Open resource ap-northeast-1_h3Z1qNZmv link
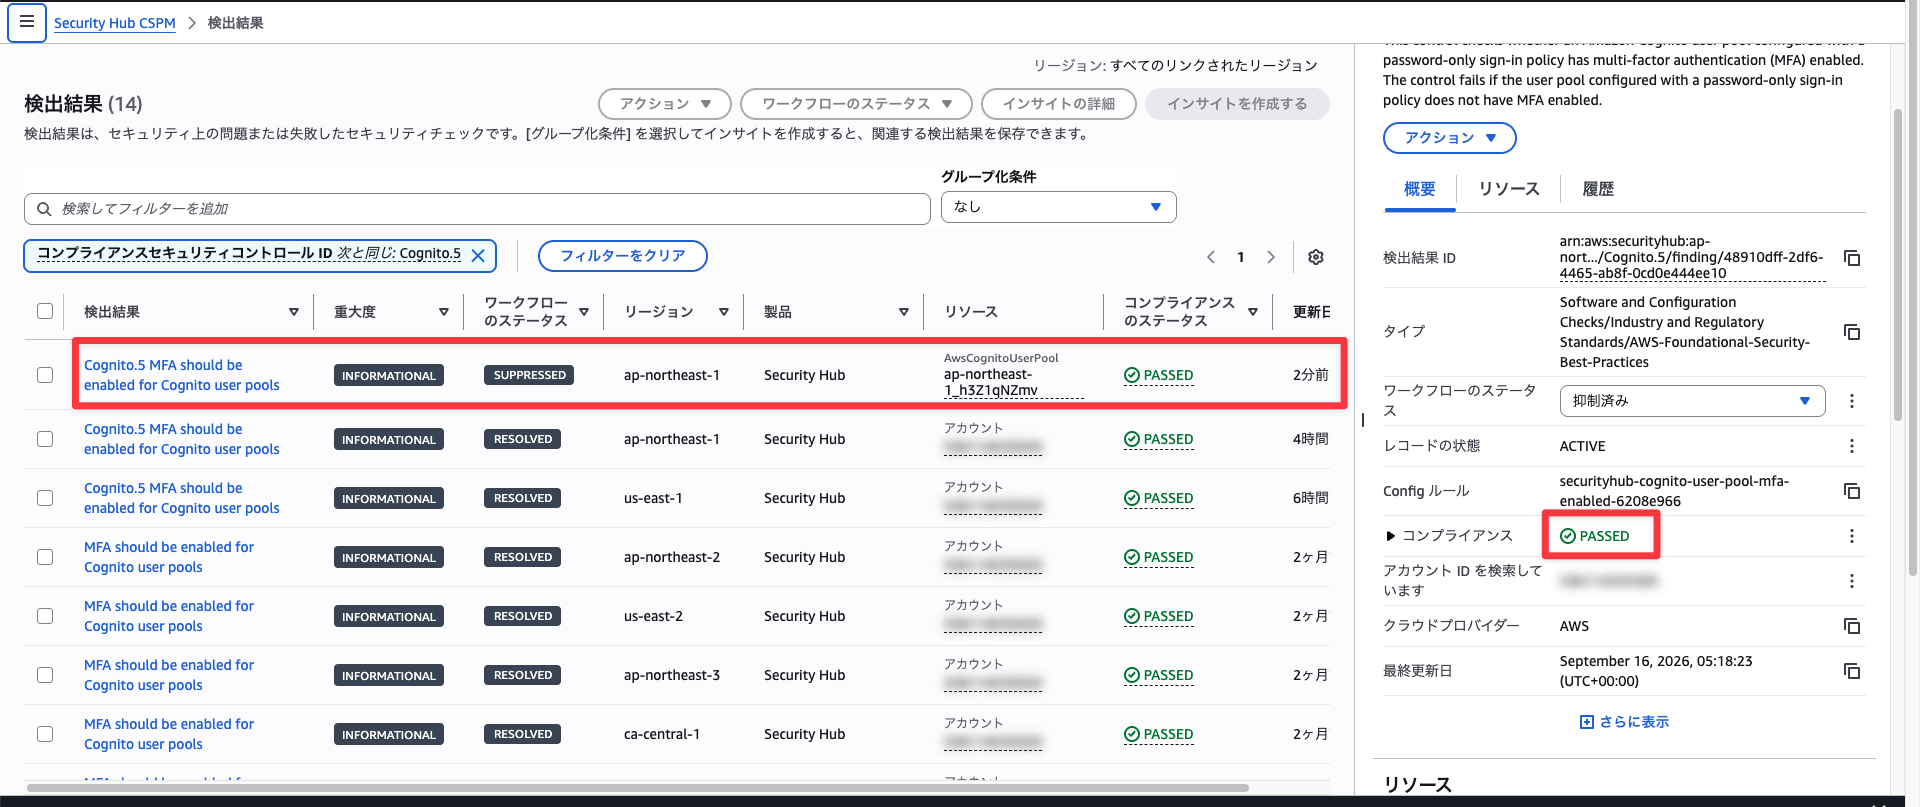 pyautogui.click(x=1013, y=382)
